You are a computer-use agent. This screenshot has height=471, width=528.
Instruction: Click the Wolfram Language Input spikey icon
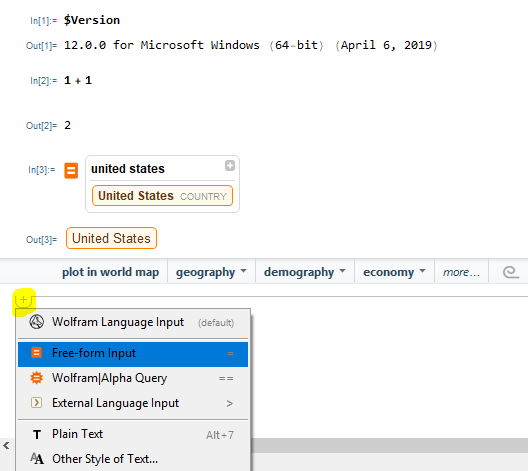[36, 322]
